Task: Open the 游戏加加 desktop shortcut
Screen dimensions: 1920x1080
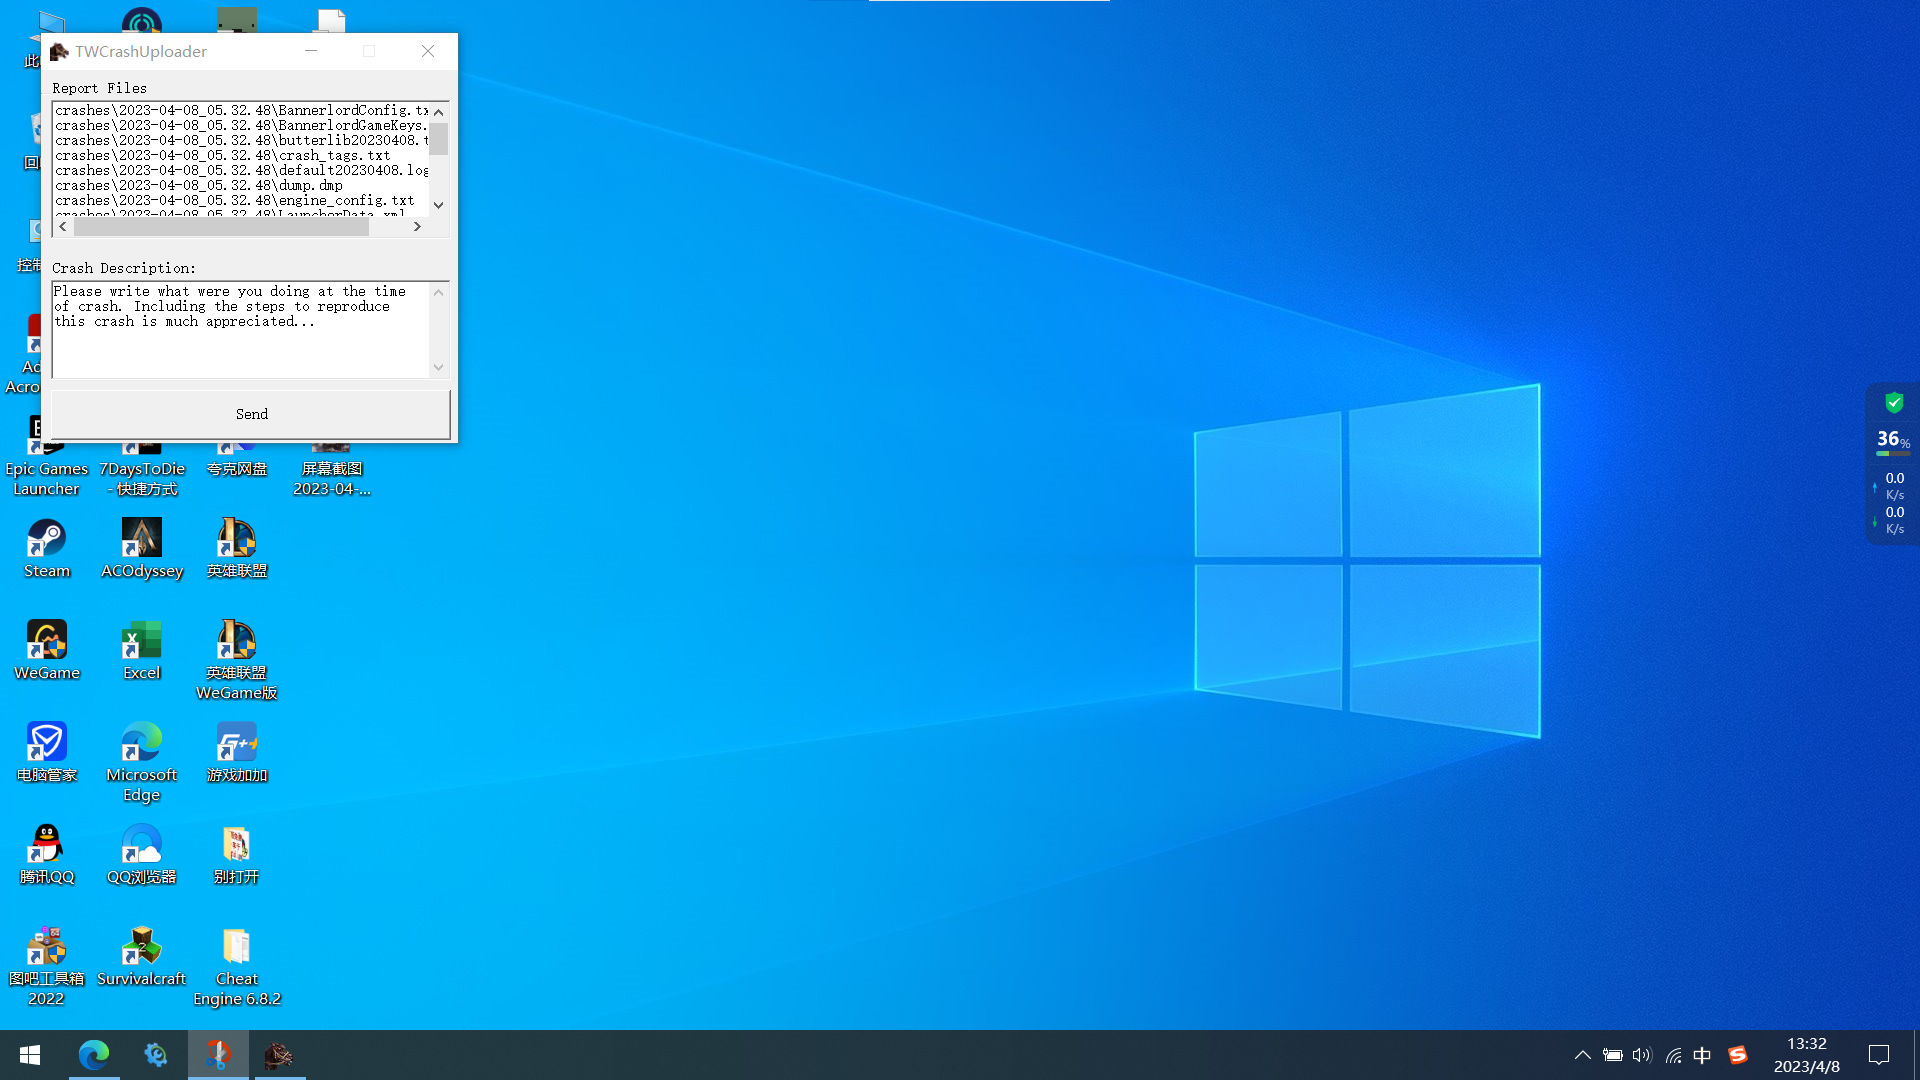Action: (x=237, y=753)
